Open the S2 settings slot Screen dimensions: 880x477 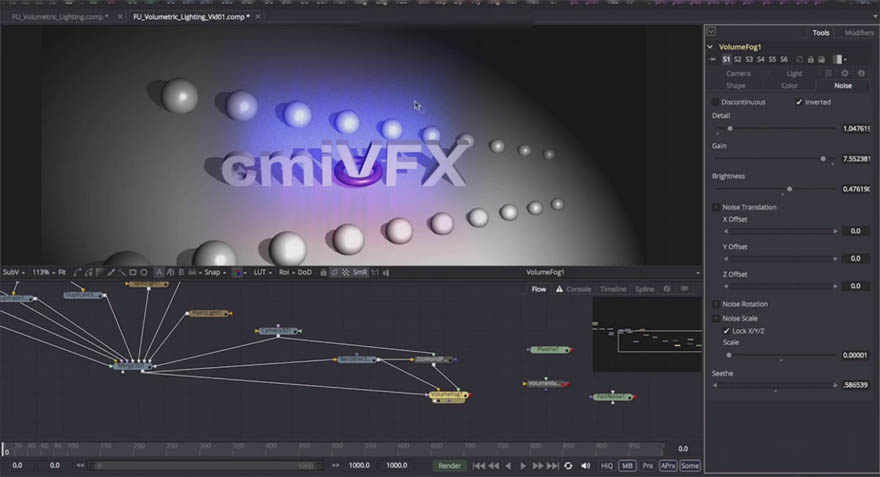pyautogui.click(x=737, y=59)
